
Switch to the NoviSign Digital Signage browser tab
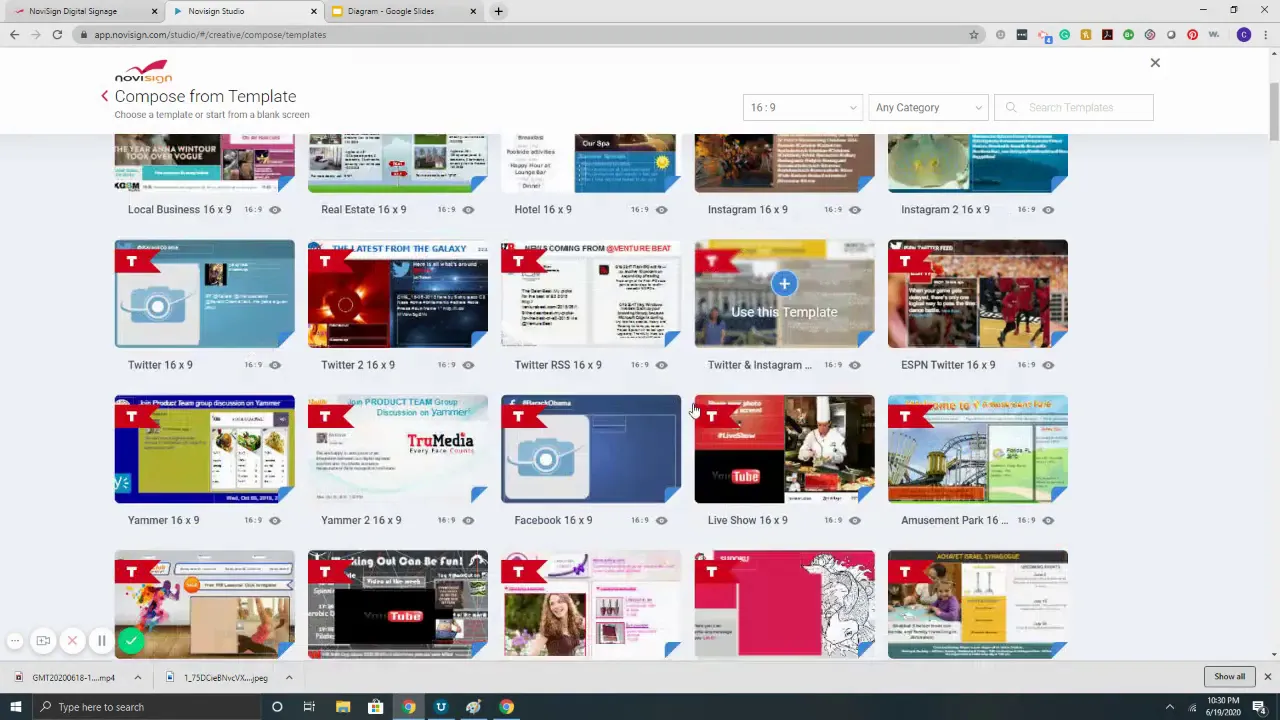tap(85, 11)
